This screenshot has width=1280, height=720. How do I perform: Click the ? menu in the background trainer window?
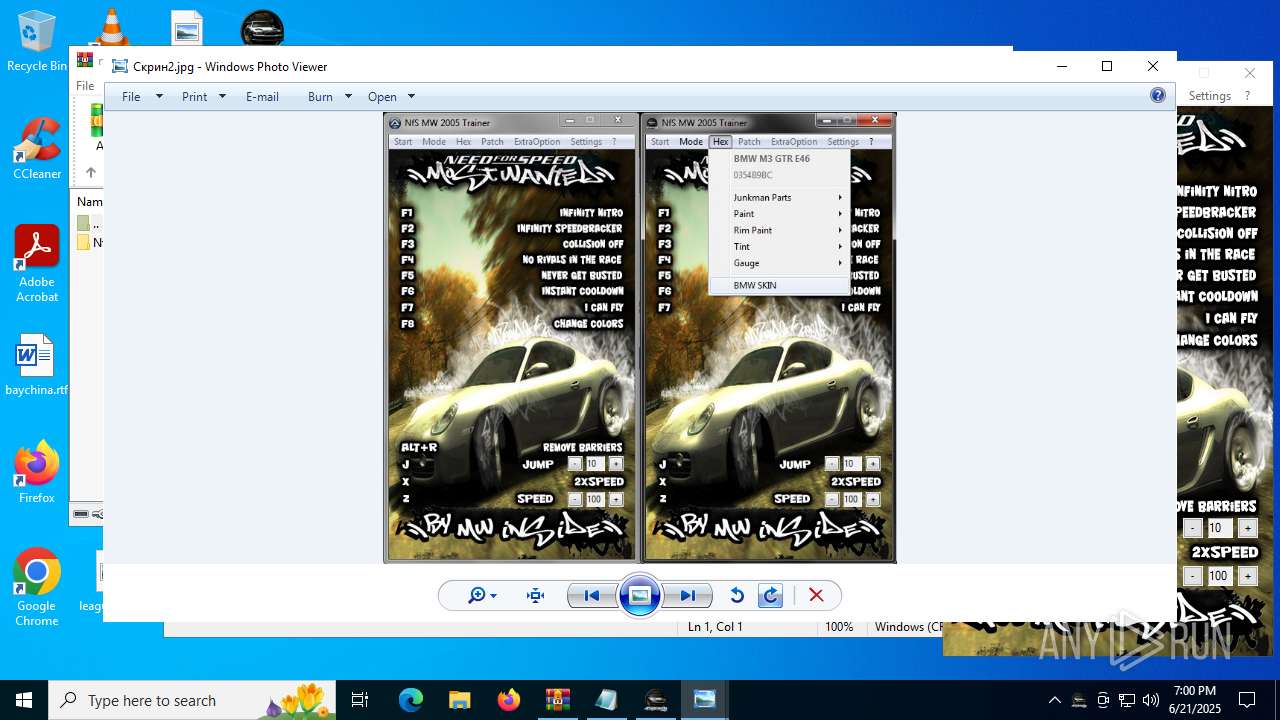1247,96
